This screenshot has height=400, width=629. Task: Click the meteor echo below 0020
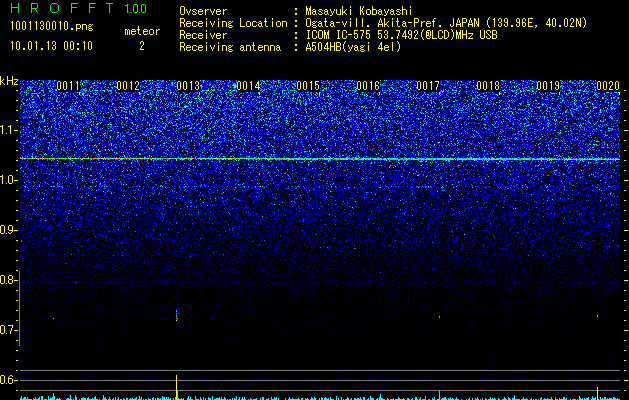point(597,316)
